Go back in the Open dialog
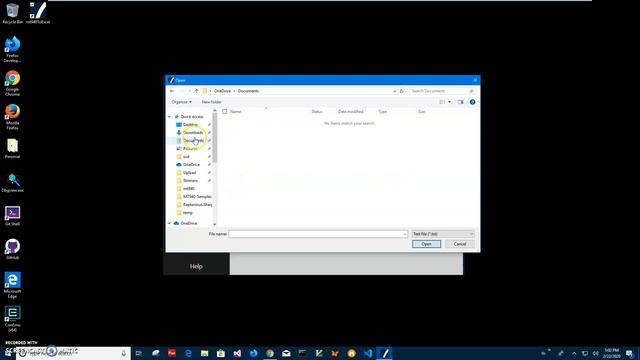This screenshot has width=640, height=360. click(x=172, y=91)
